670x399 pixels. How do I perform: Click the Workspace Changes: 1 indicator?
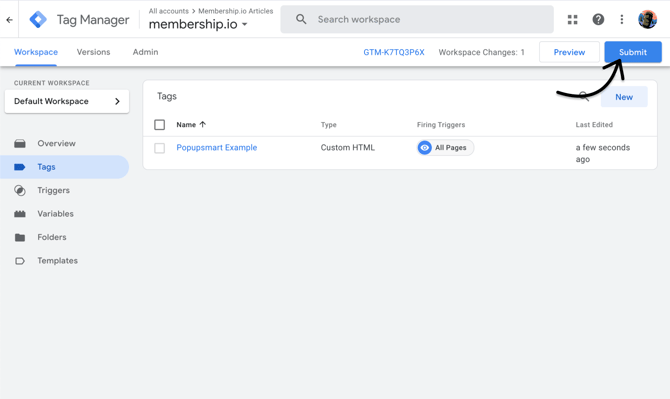(481, 52)
